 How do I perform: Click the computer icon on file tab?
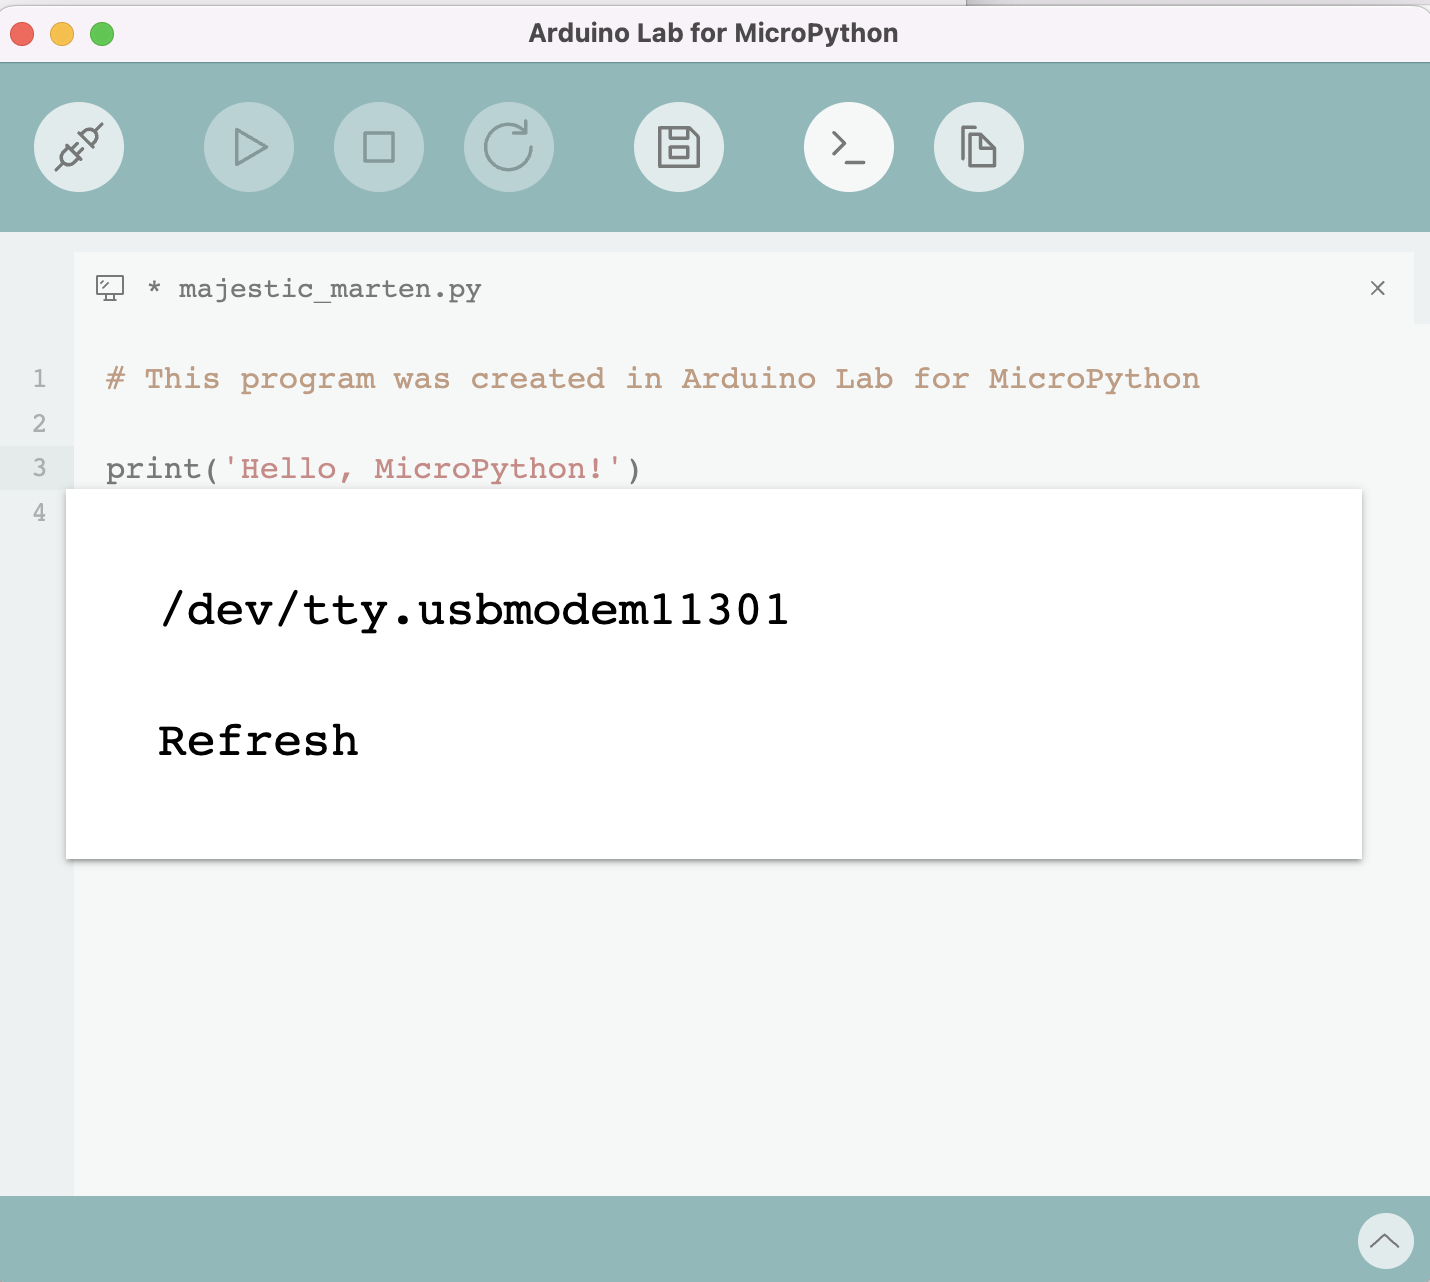point(110,288)
